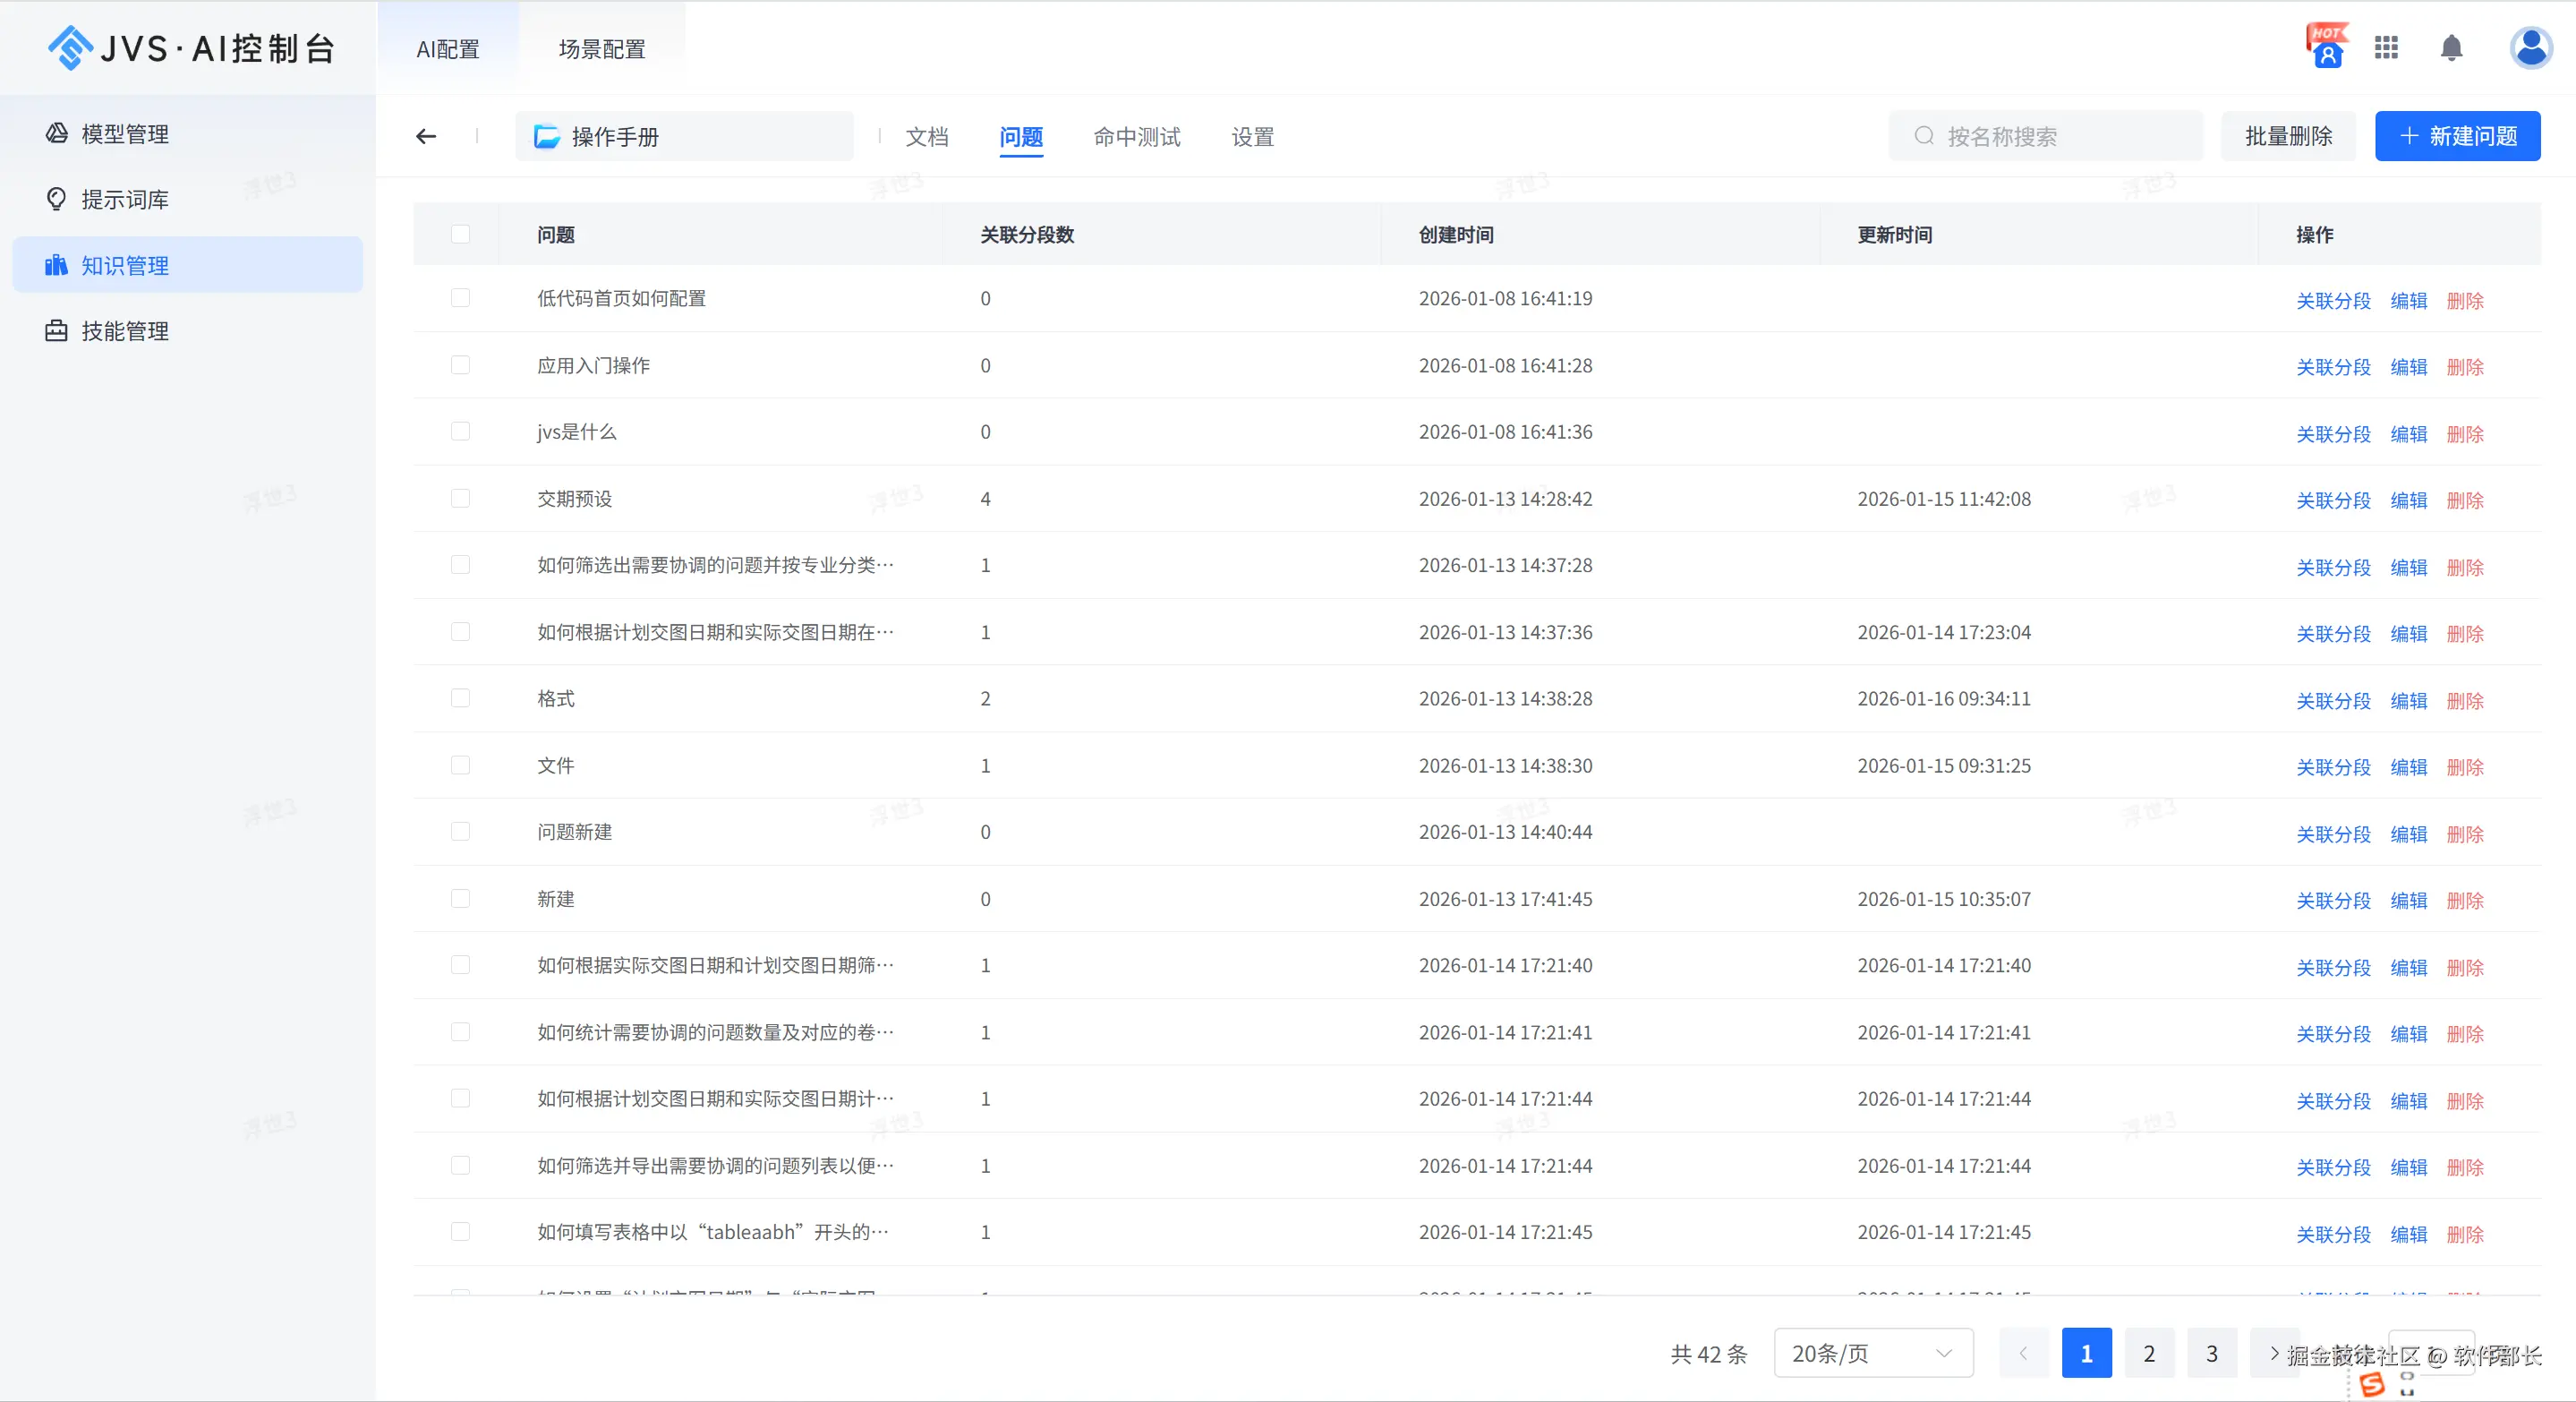
Task: Open the apps grid icon
Action: tap(2387, 48)
